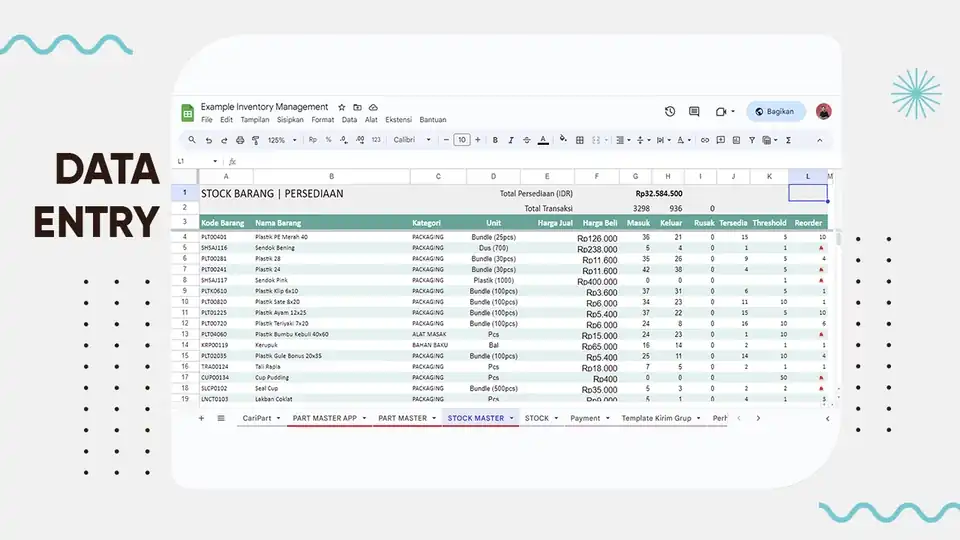Image resolution: width=960 pixels, height=540 pixels.
Task: Activate the paint format tool
Action: click(256, 140)
